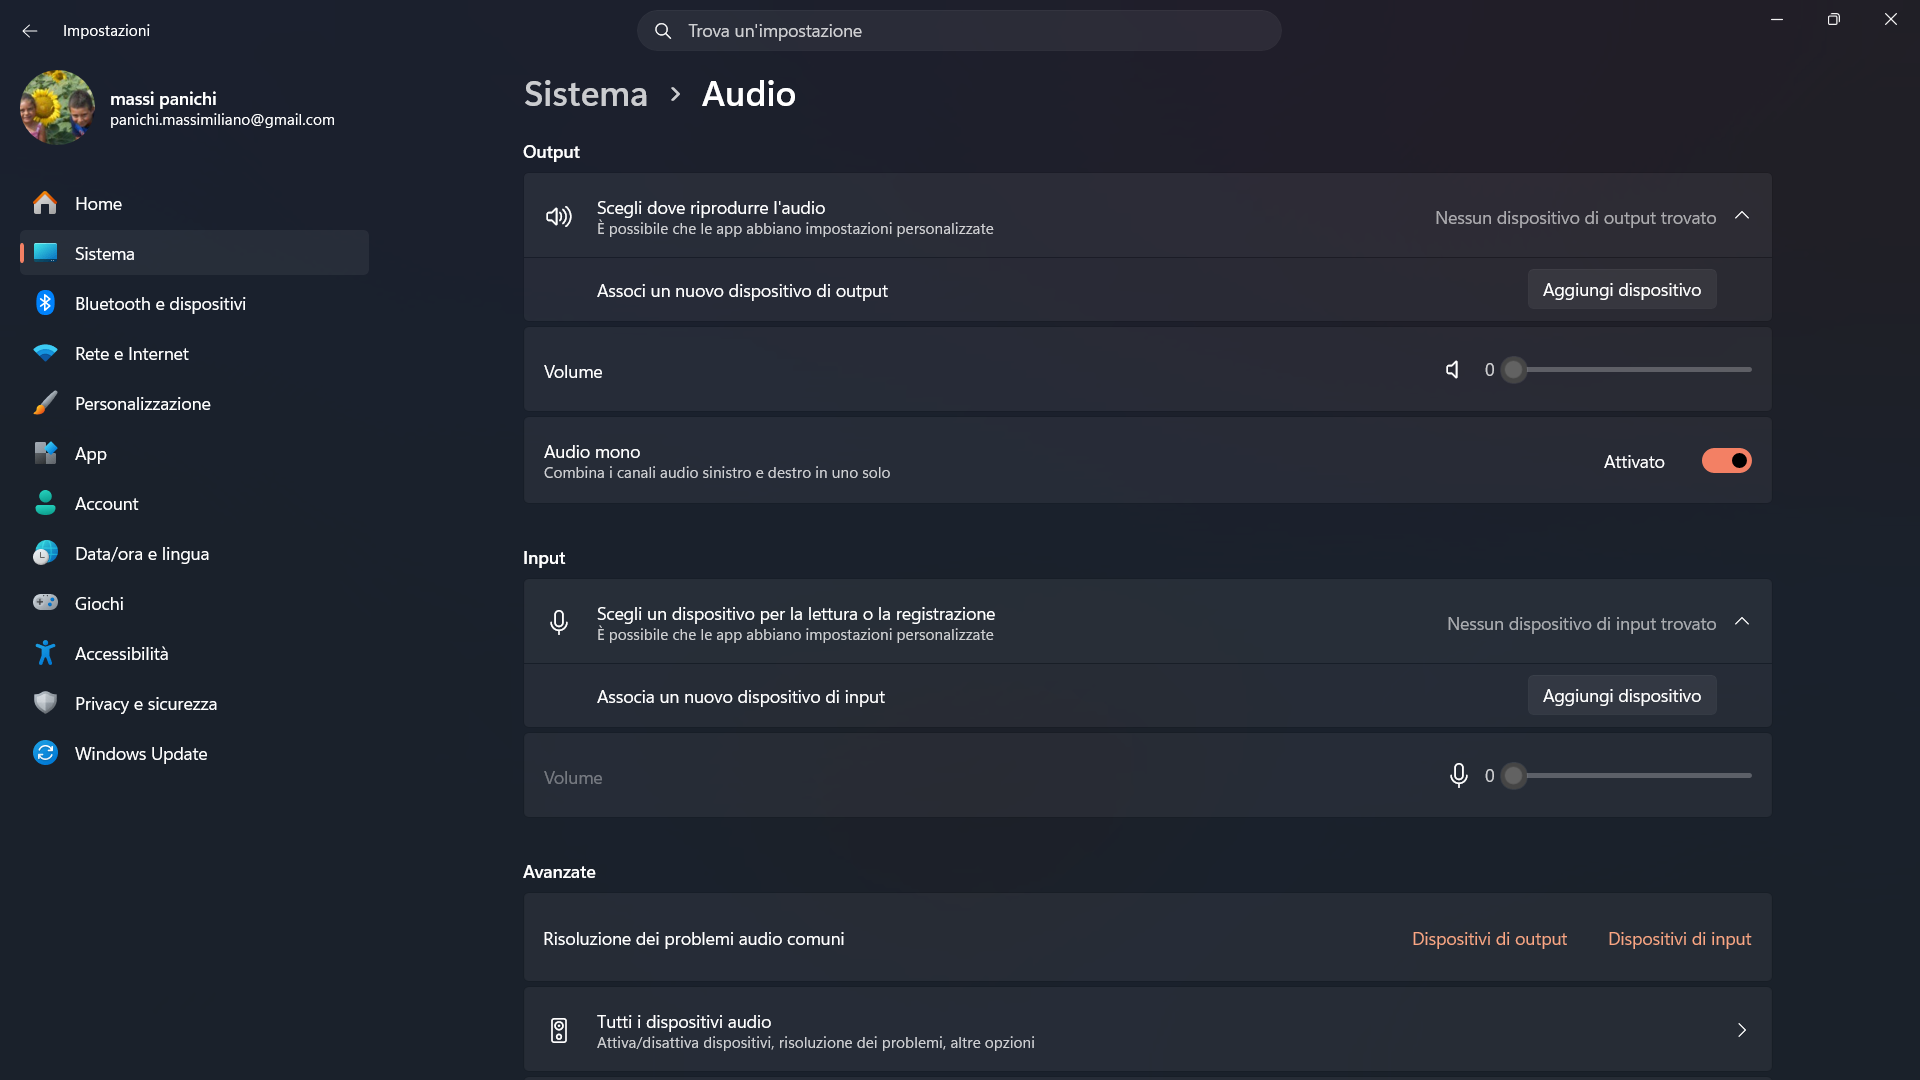
Task: Click the back arrow in the title bar
Action: coord(30,31)
